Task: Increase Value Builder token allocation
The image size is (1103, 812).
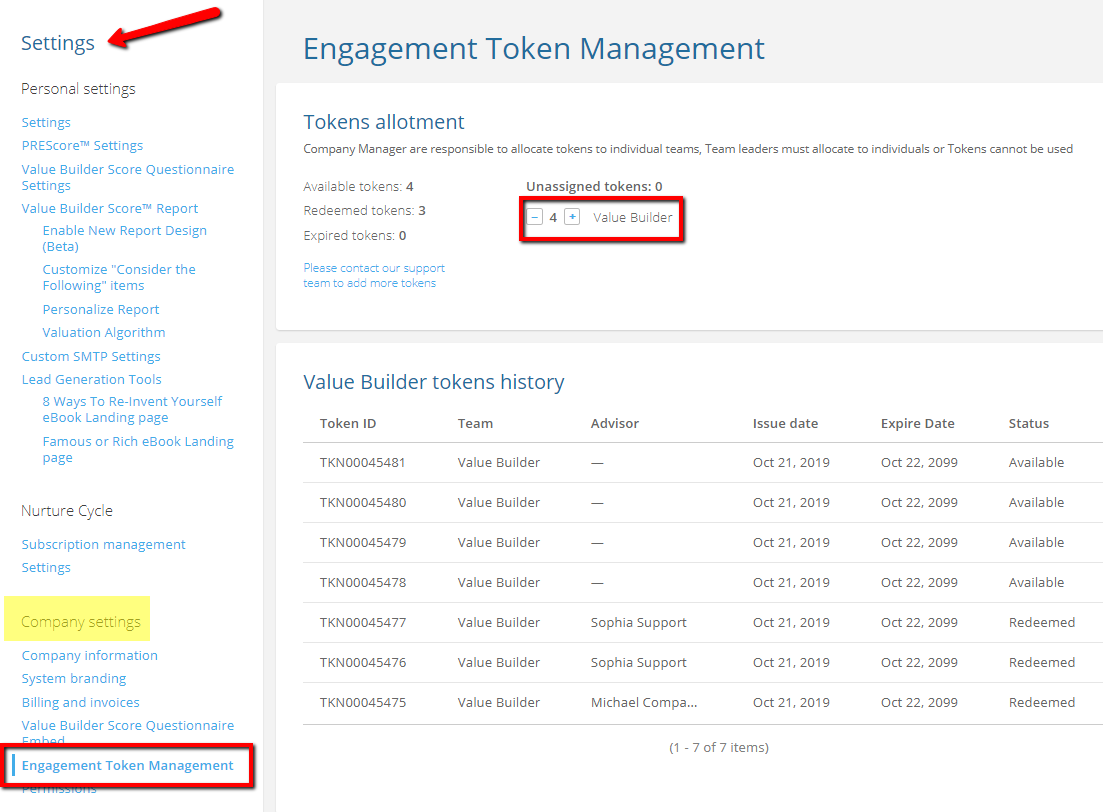Action: tap(571, 216)
